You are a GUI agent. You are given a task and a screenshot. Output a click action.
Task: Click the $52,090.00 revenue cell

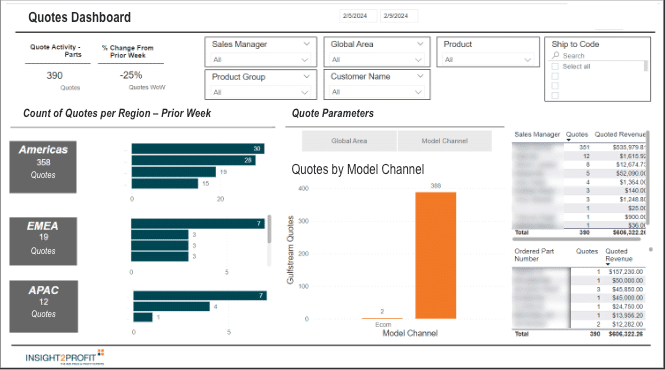click(x=631, y=173)
